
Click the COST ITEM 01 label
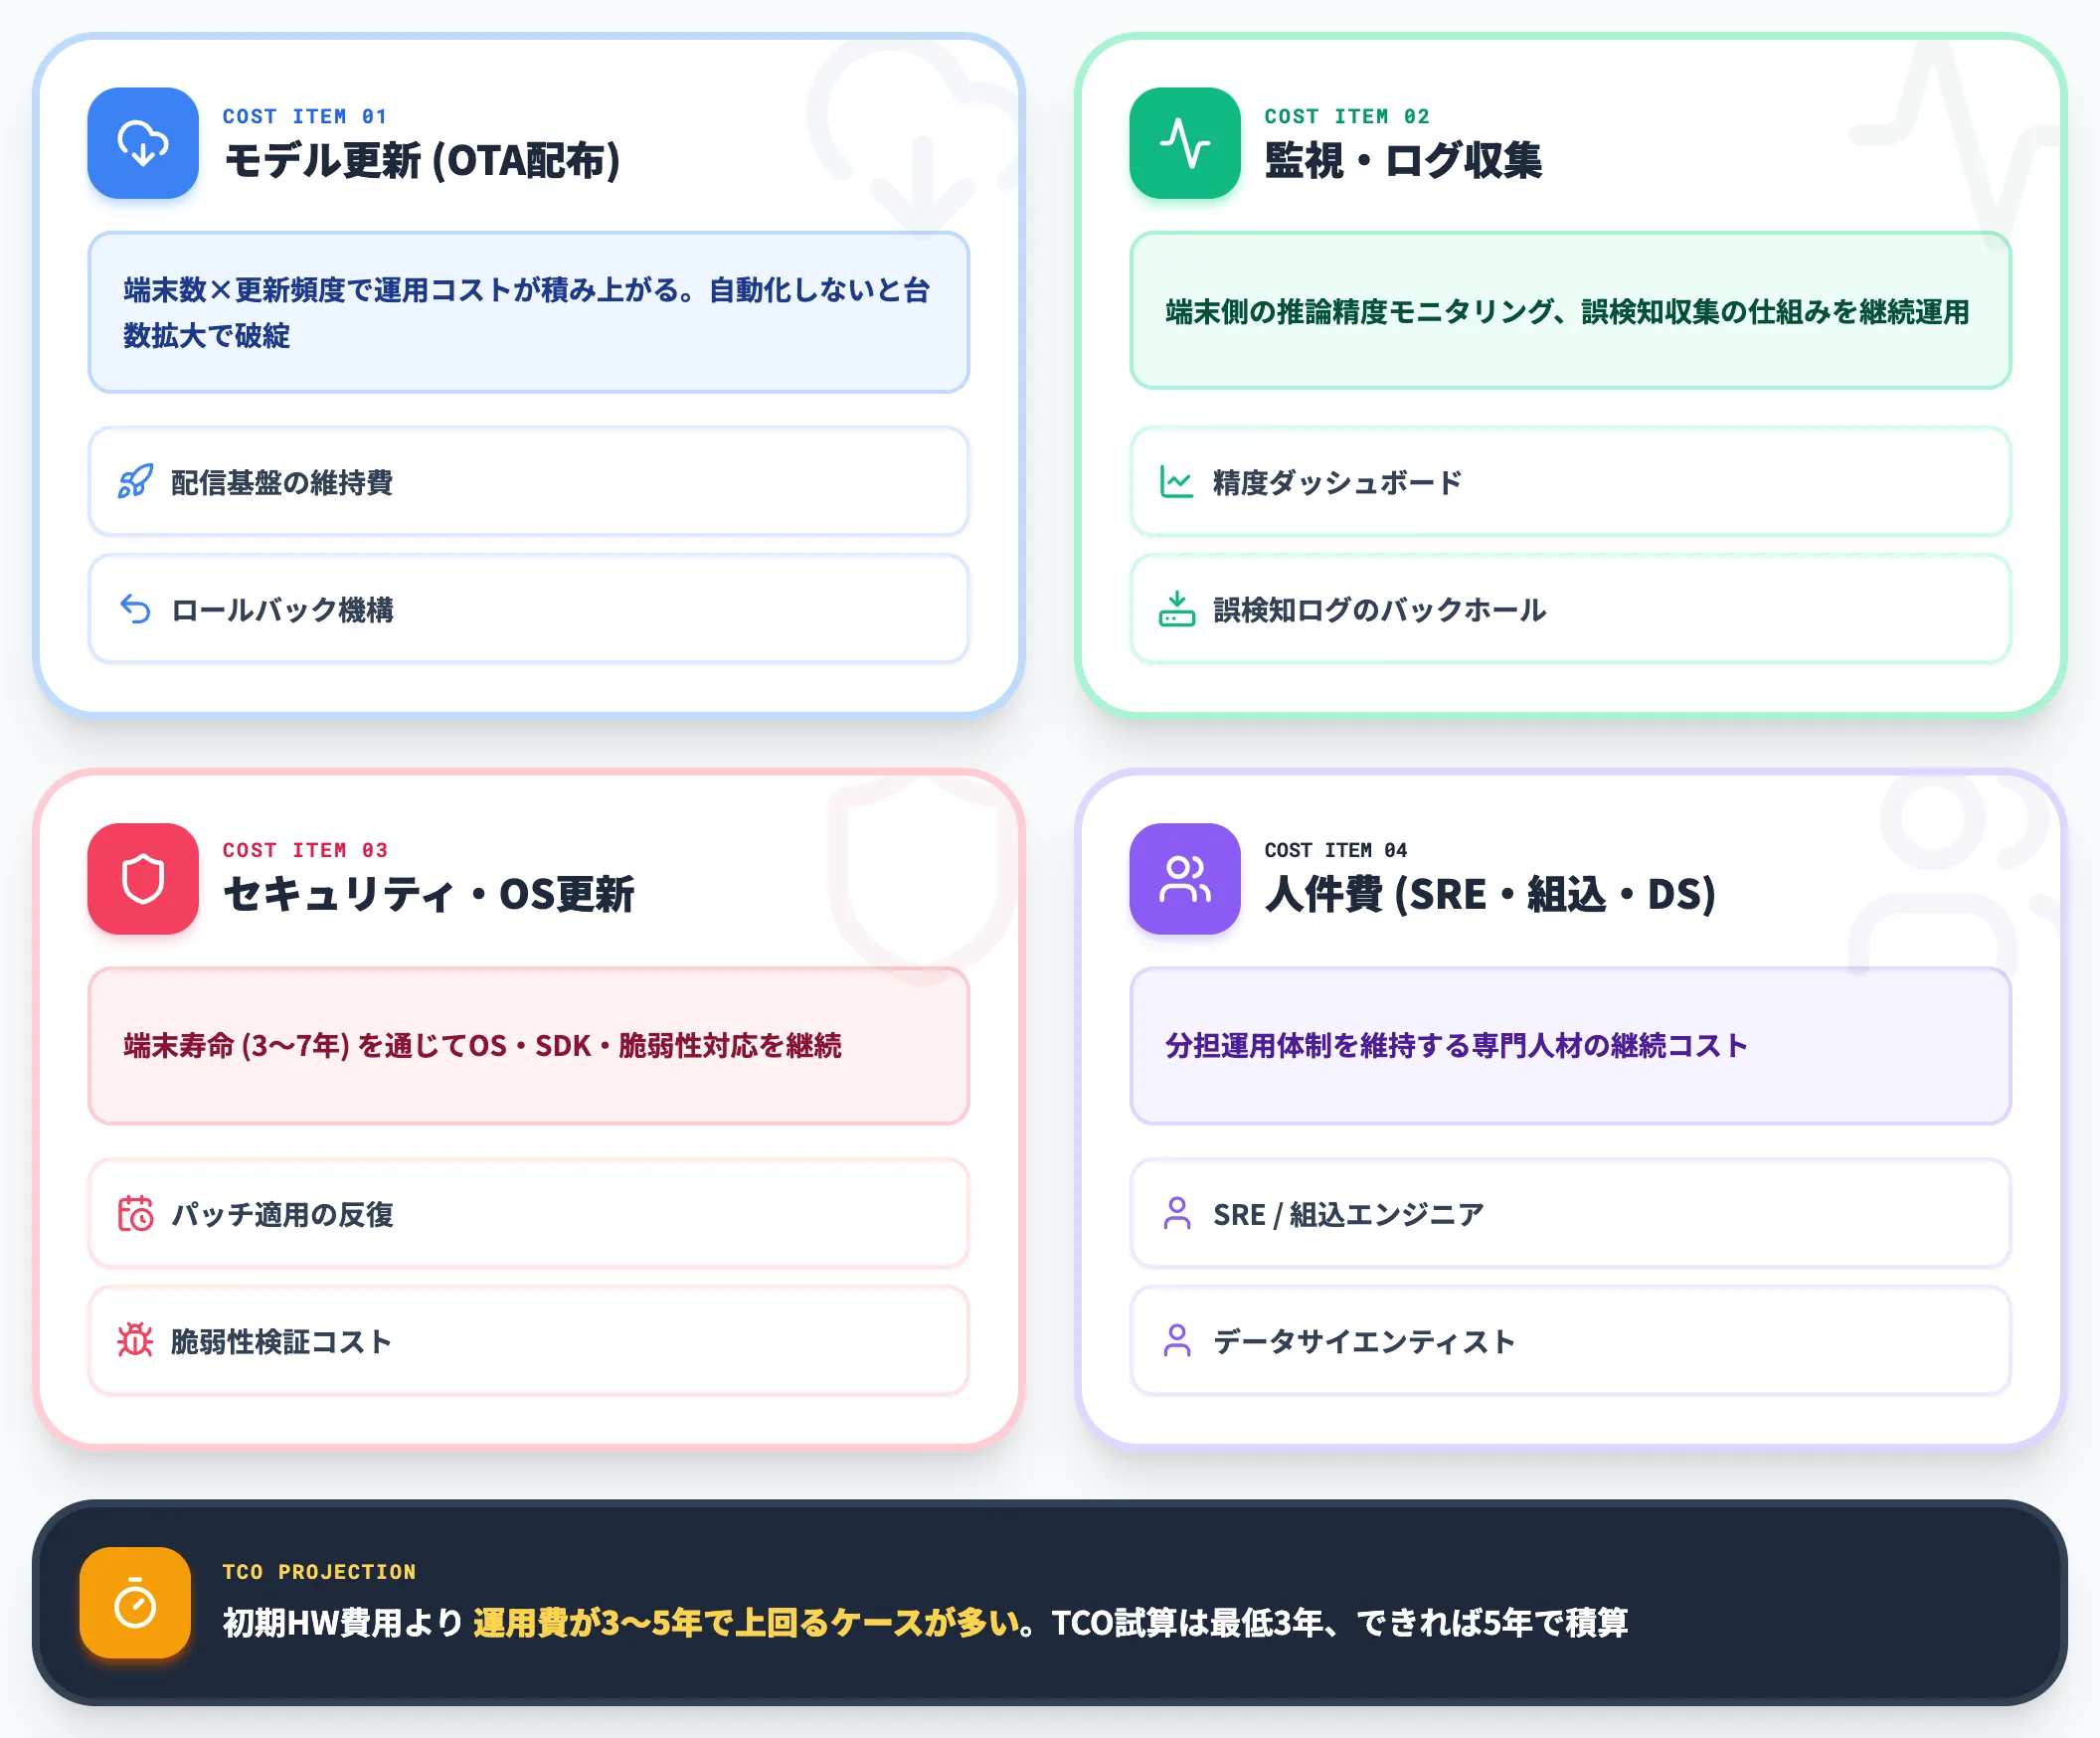(x=305, y=117)
